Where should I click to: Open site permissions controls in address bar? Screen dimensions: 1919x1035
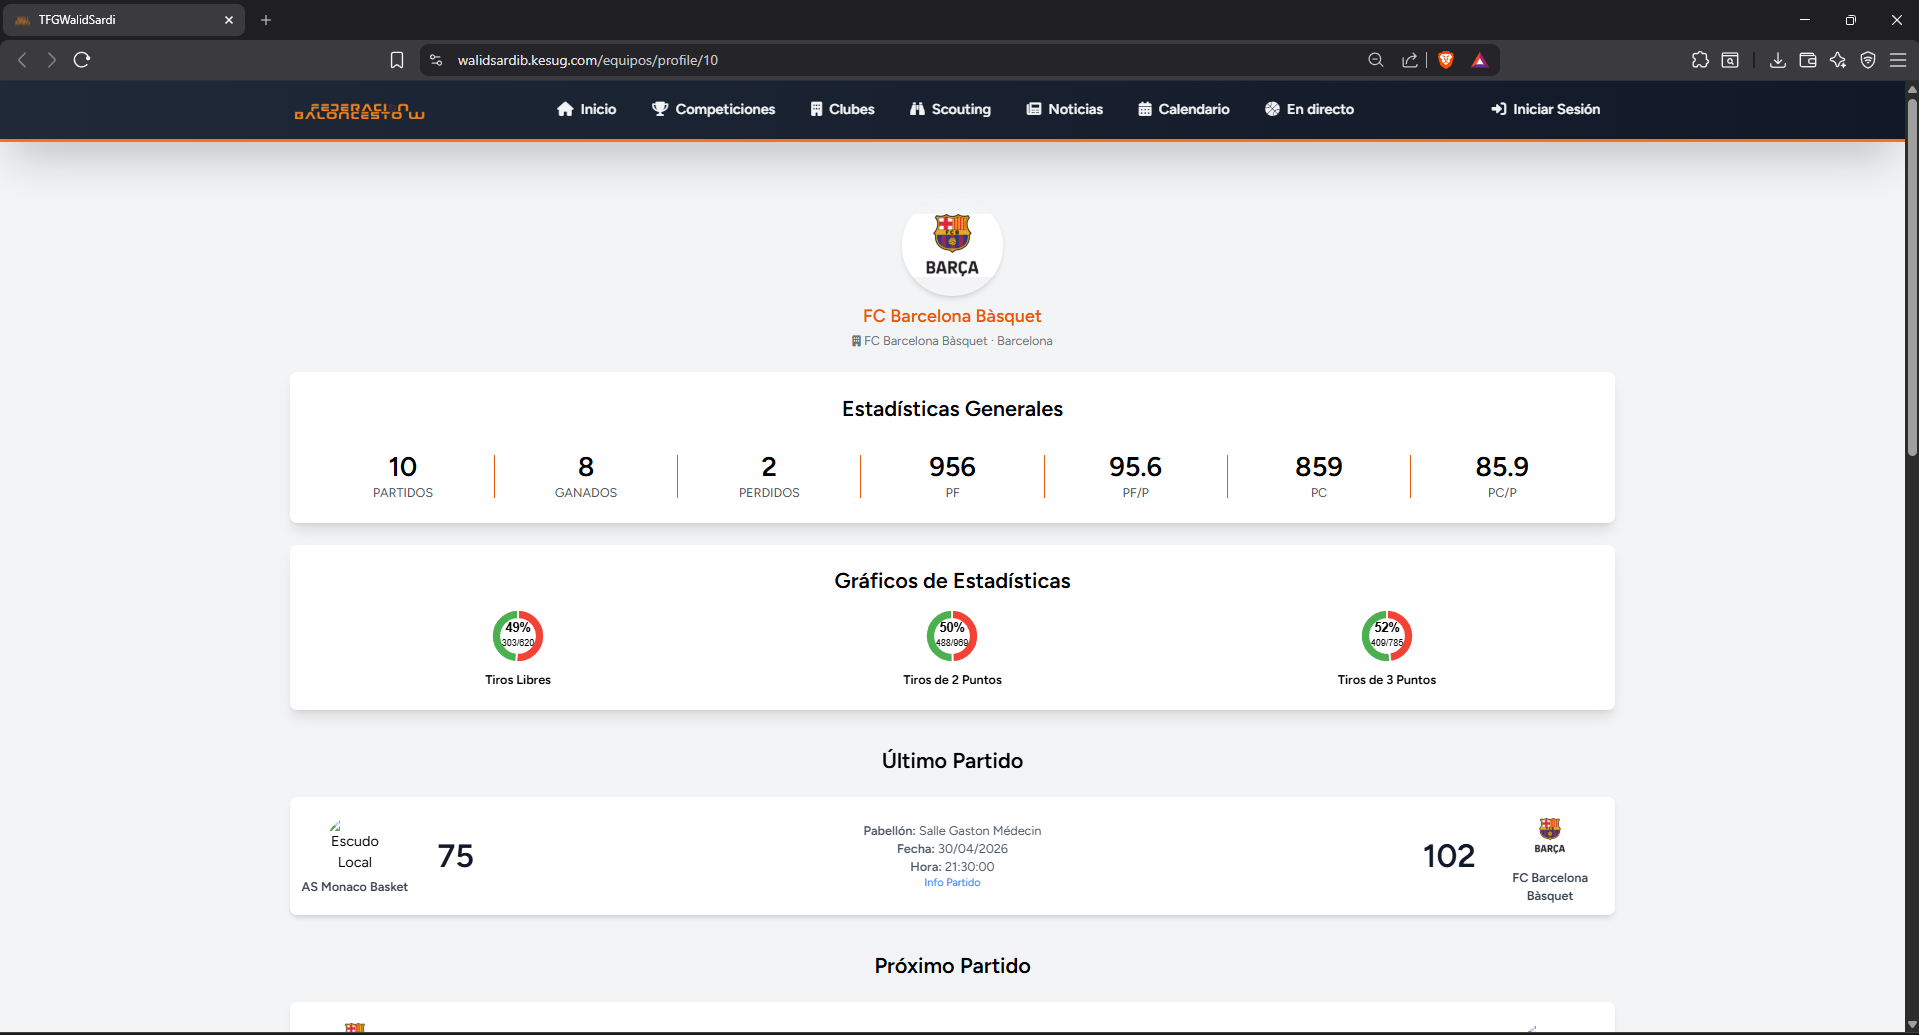pos(436,60)
